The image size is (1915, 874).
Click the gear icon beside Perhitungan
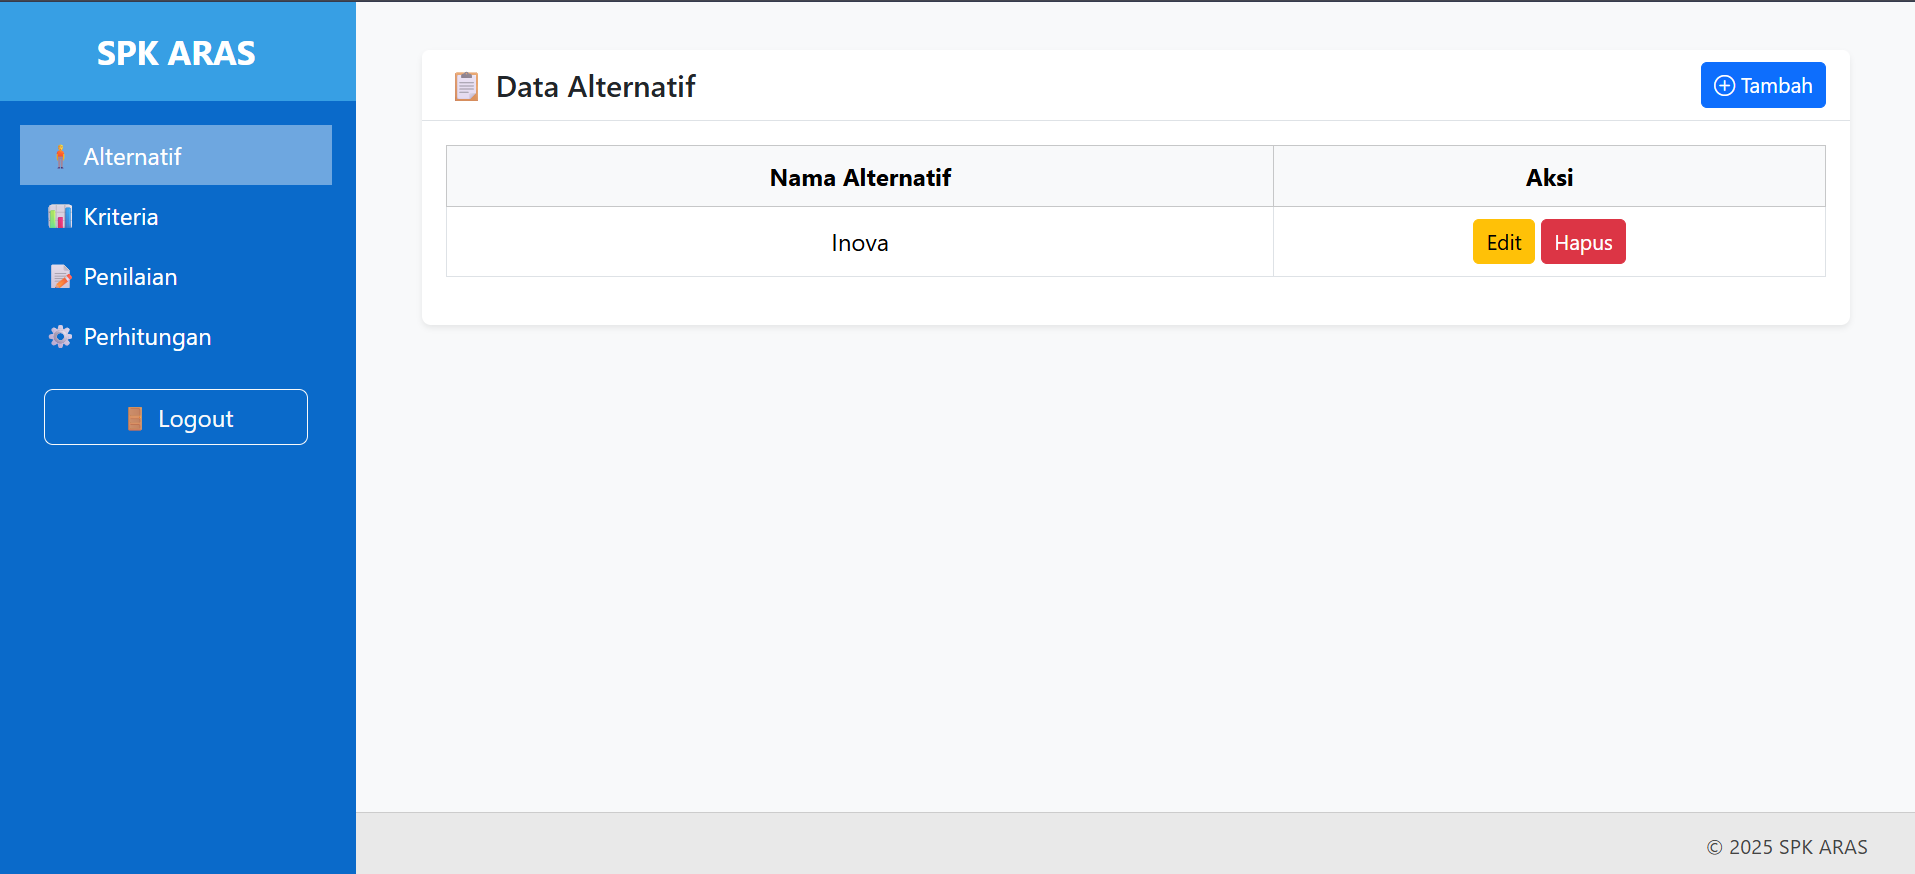tap(60, 337)
